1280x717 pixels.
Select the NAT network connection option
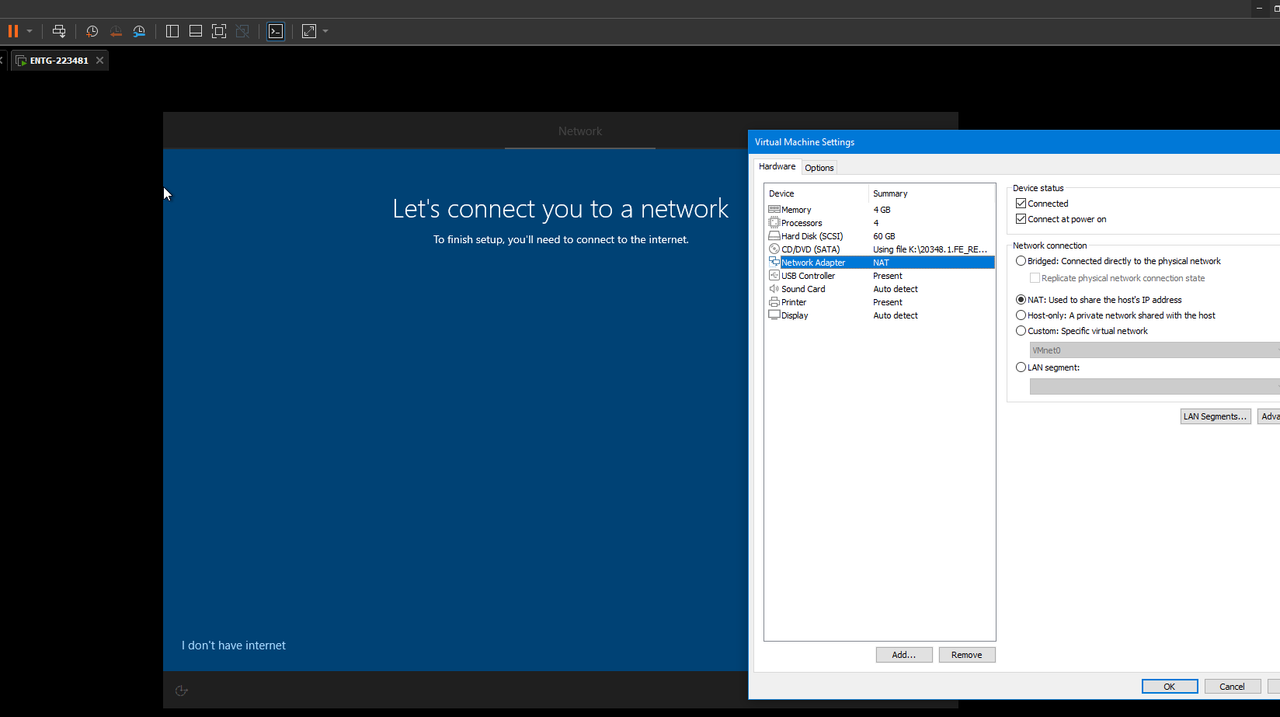click(x=1021, y=300)
